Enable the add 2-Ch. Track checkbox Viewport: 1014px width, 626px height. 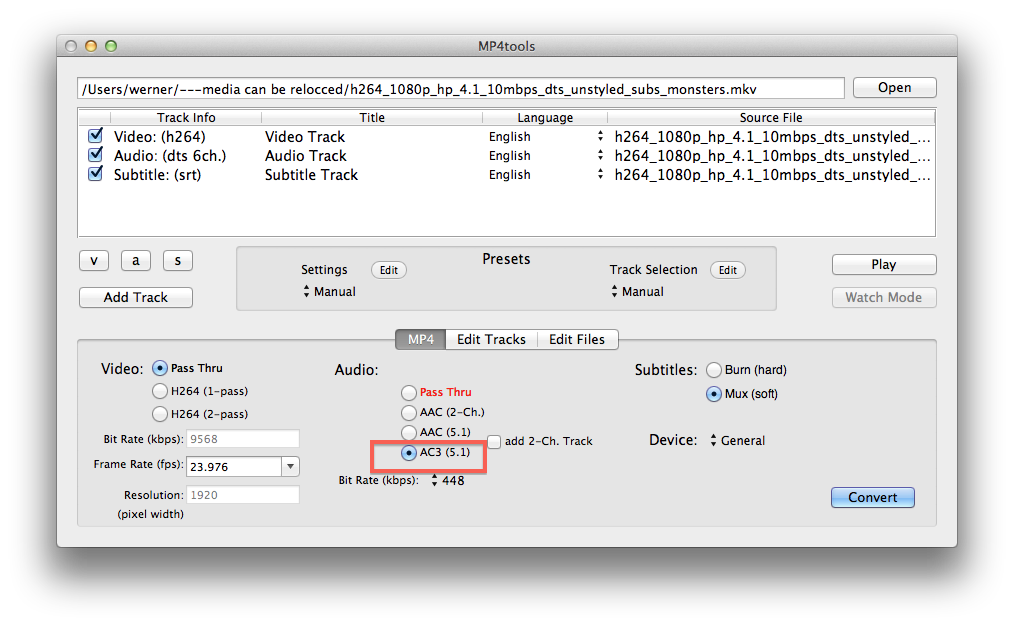tap(494, 442)
